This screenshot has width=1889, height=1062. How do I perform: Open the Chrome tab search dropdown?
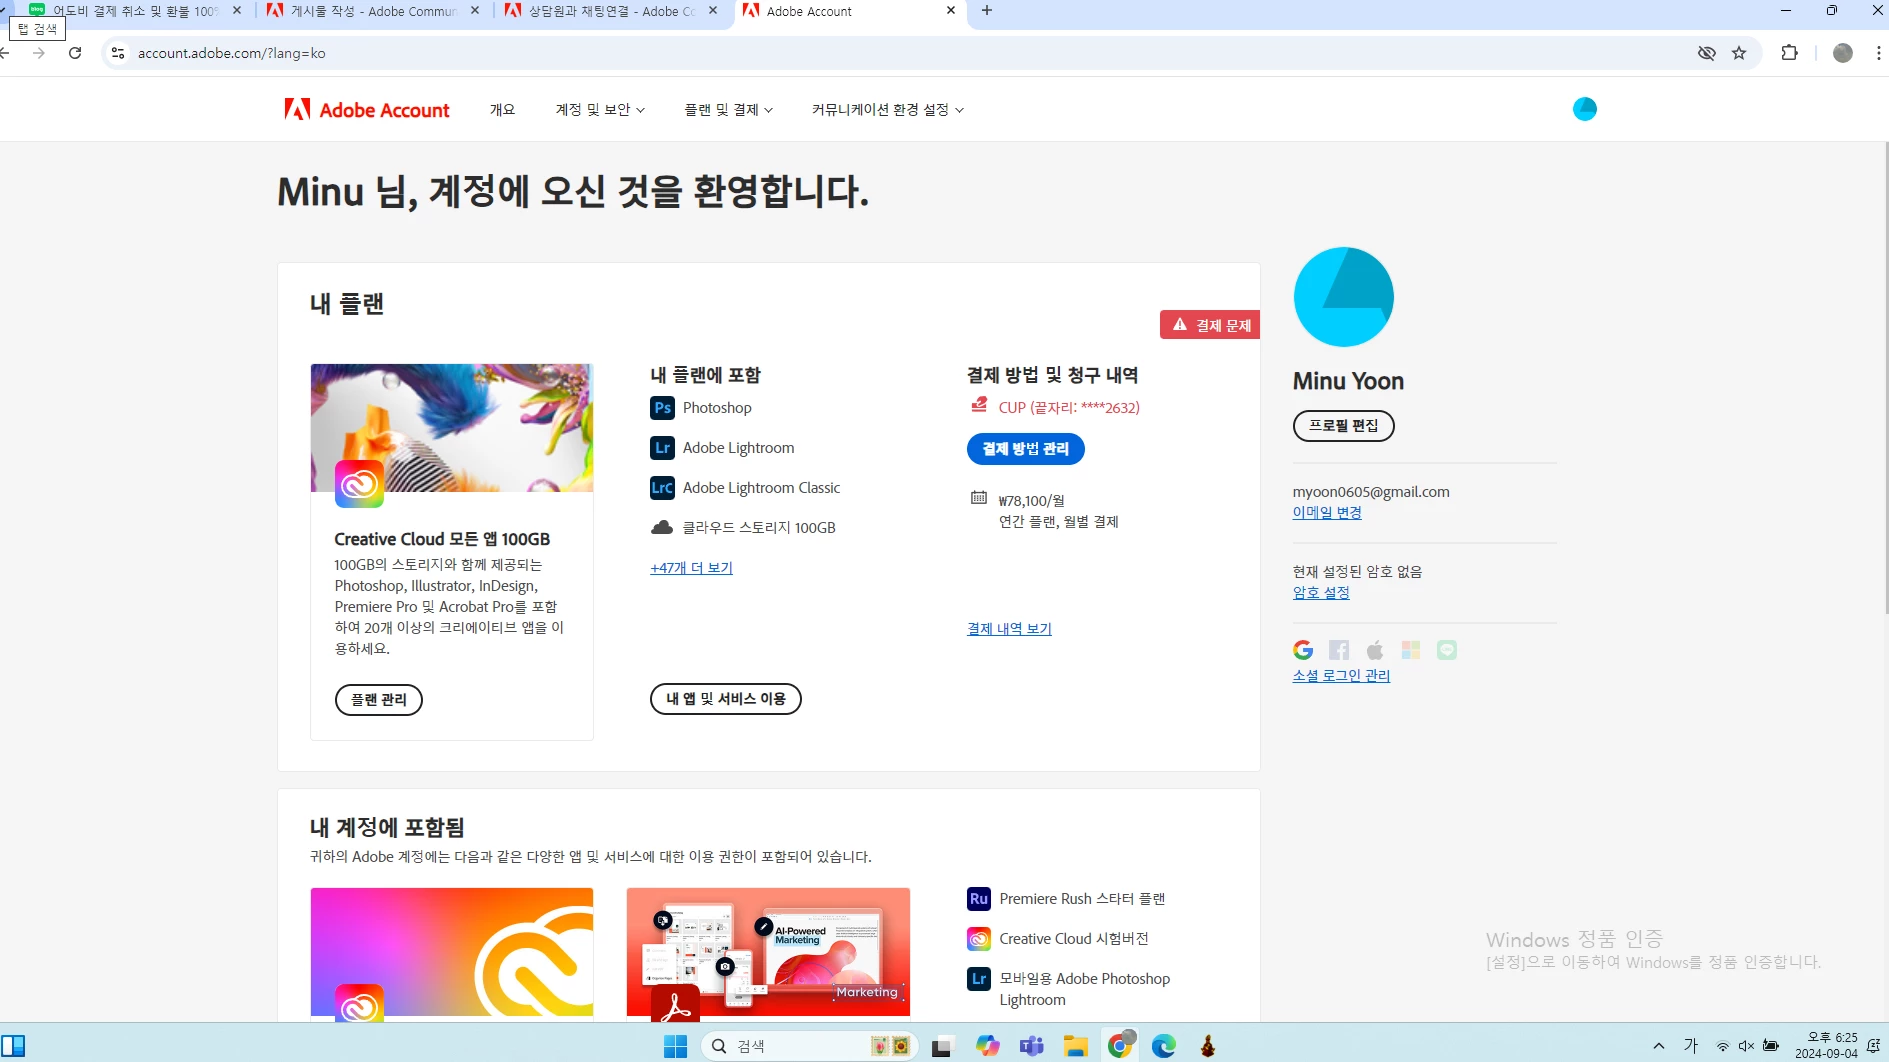(5, 10)
